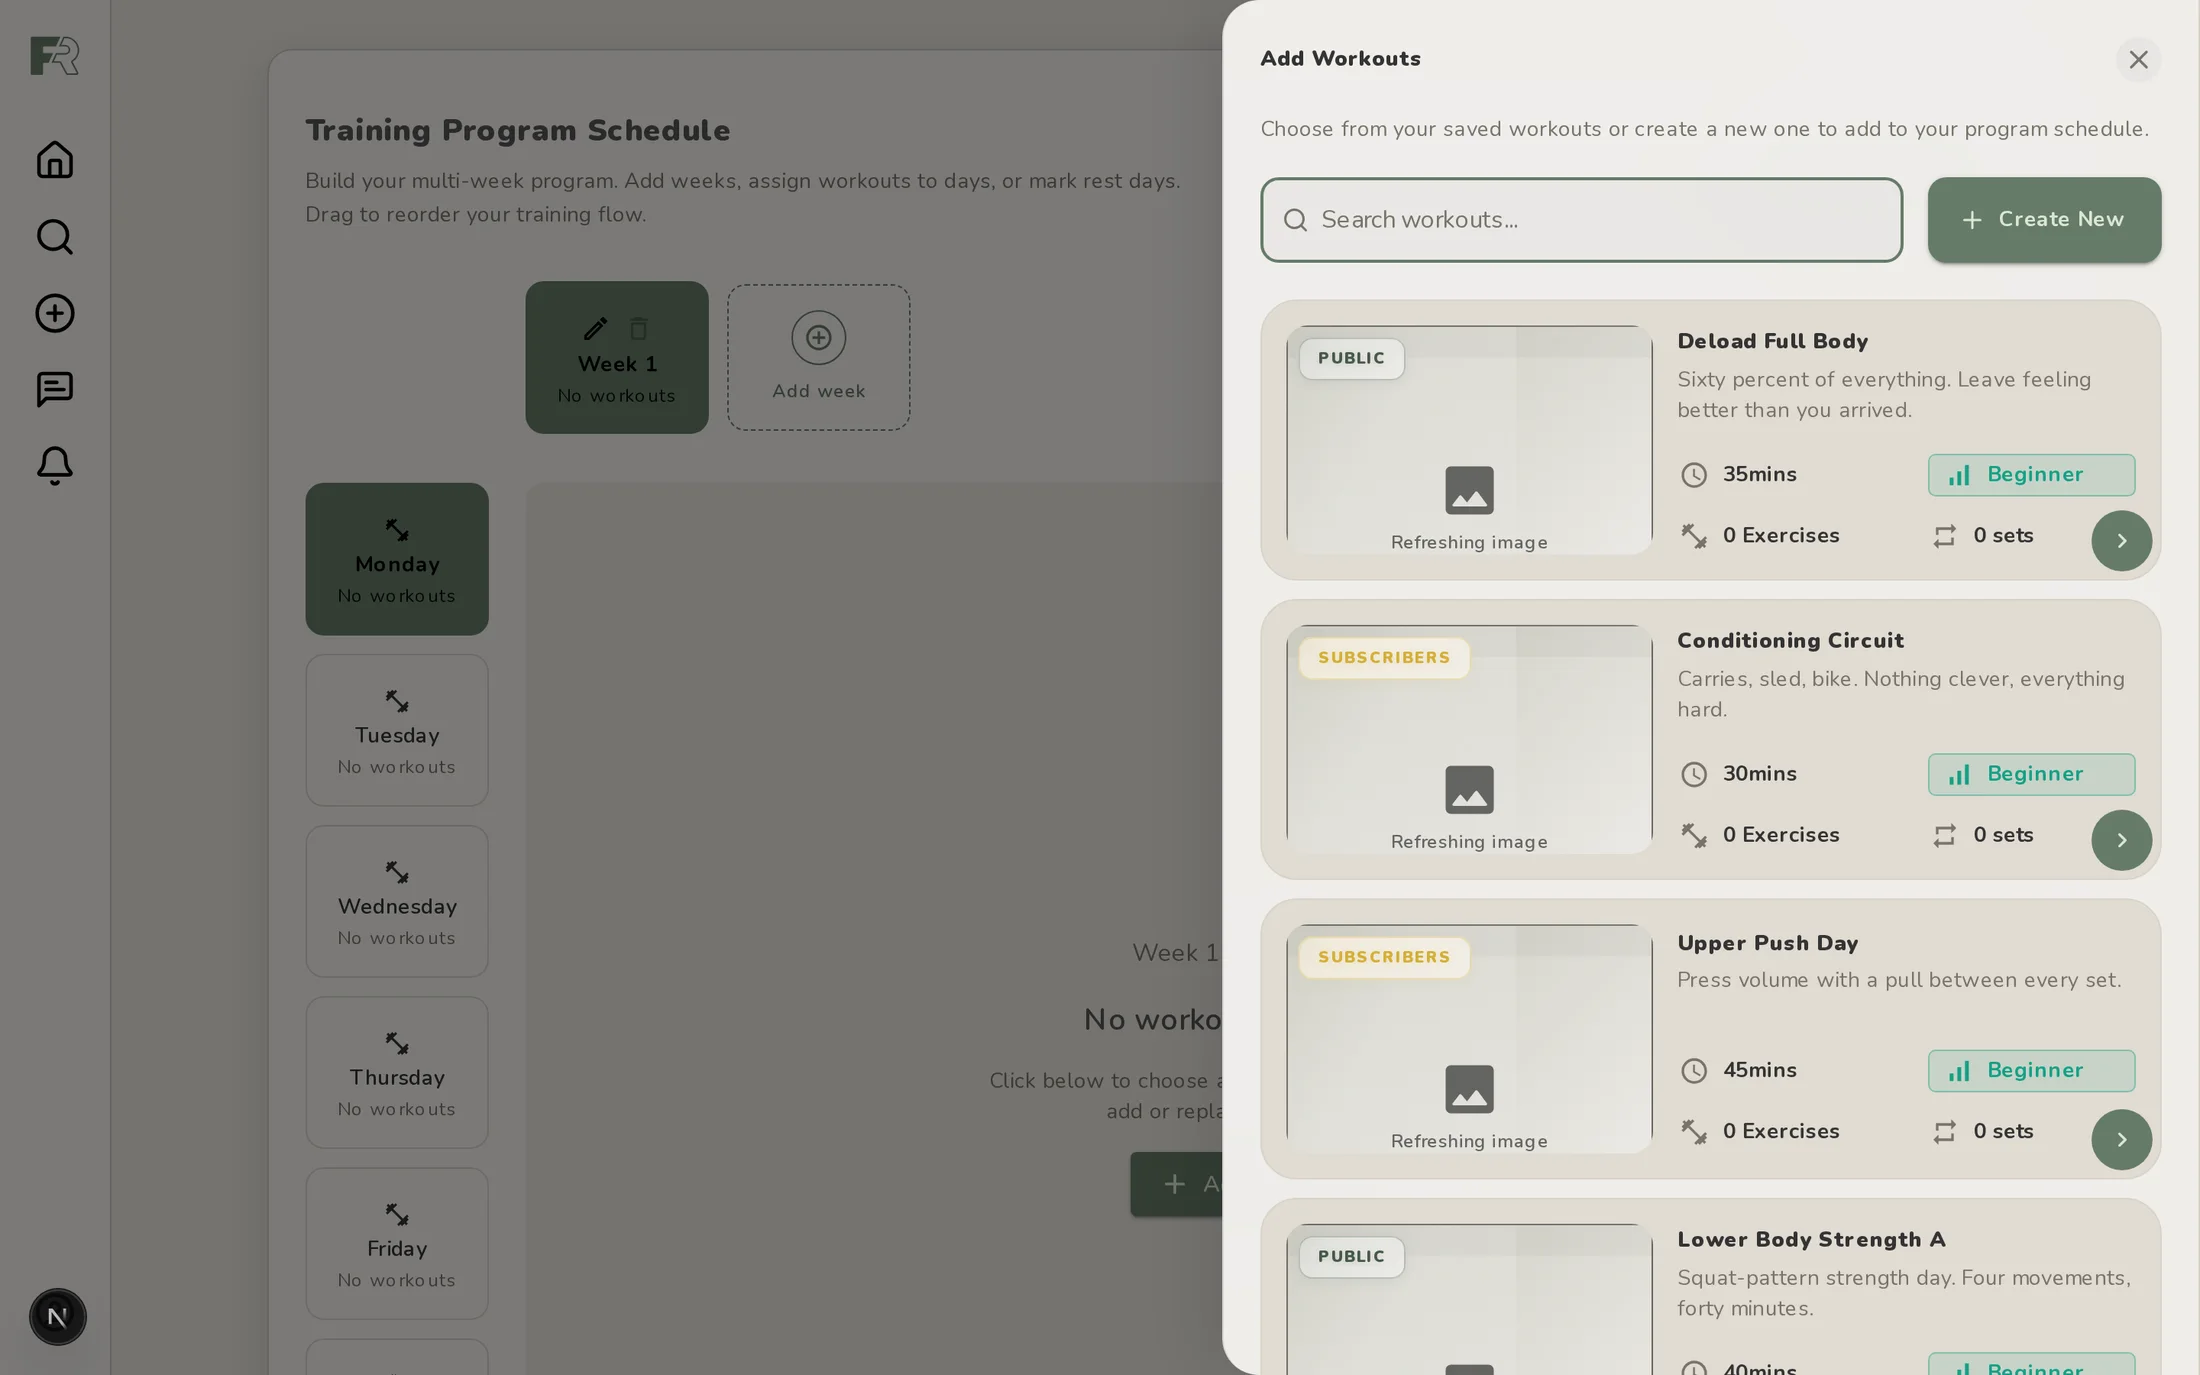Click sets repeat icon in Deload Full Body
The width and height of the screenshot is (2200, 1375).
coord(1944,536)
